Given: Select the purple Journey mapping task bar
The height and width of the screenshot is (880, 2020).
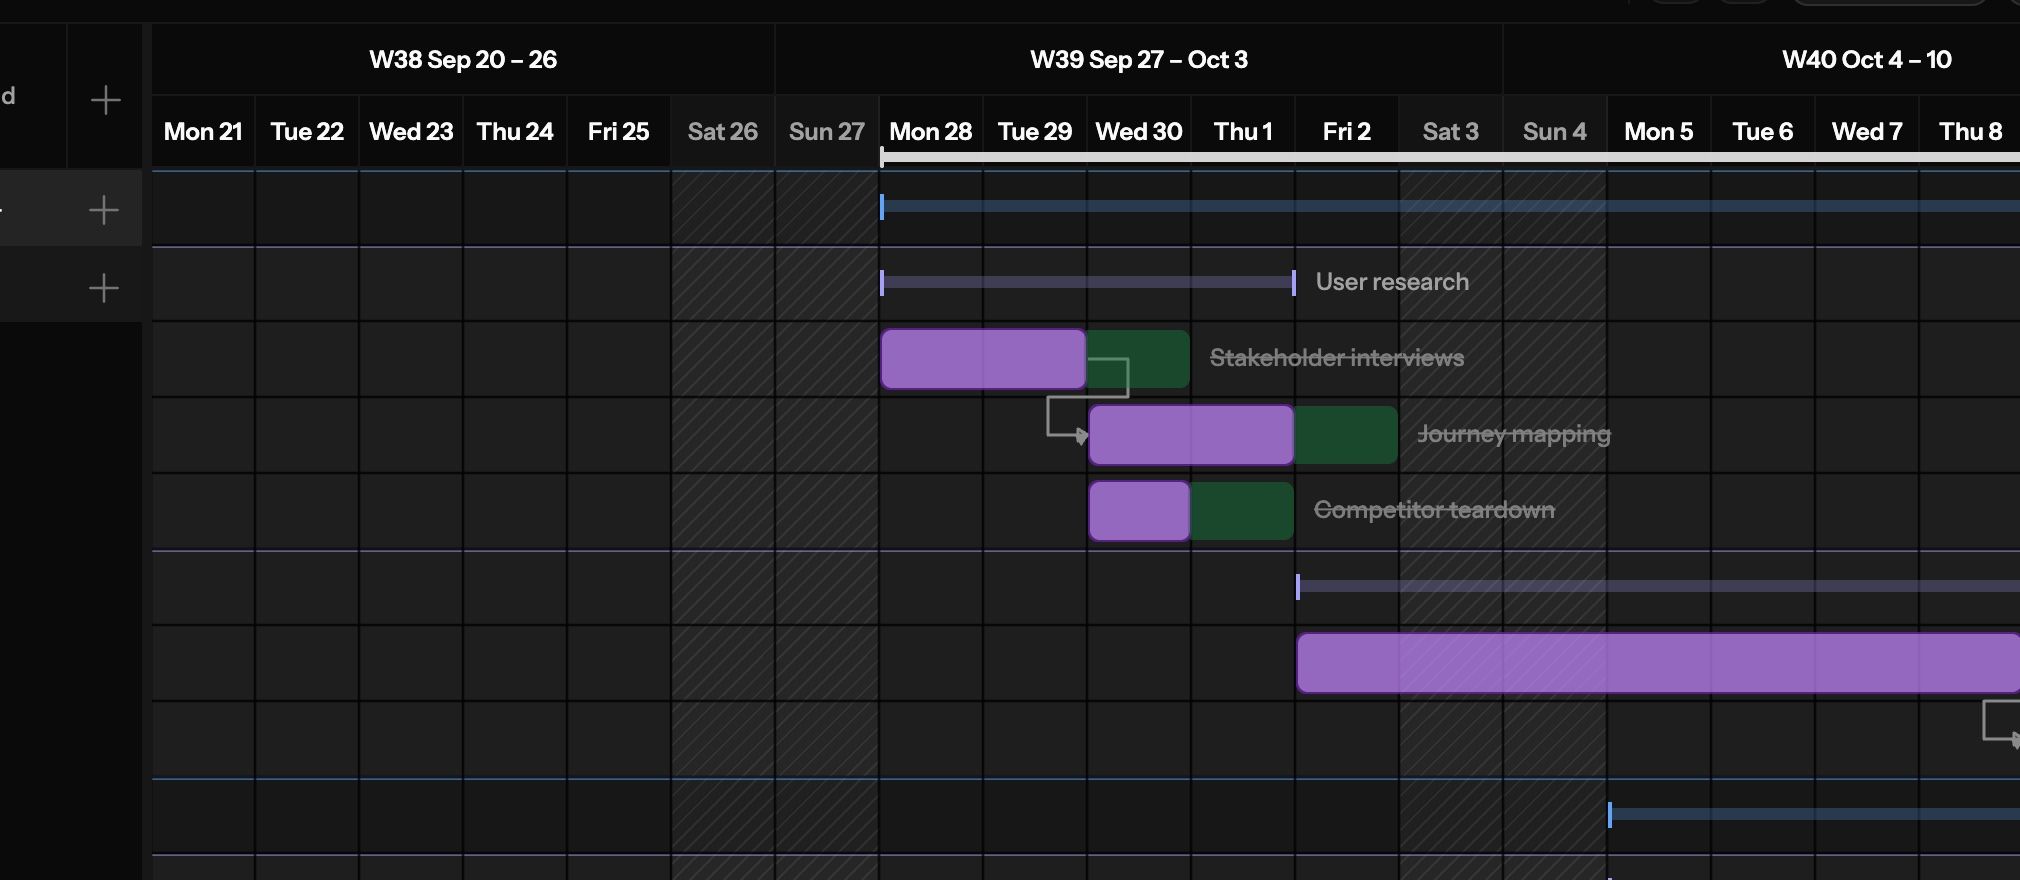Looking at the screenshot, I should (x=1191, y=435).
